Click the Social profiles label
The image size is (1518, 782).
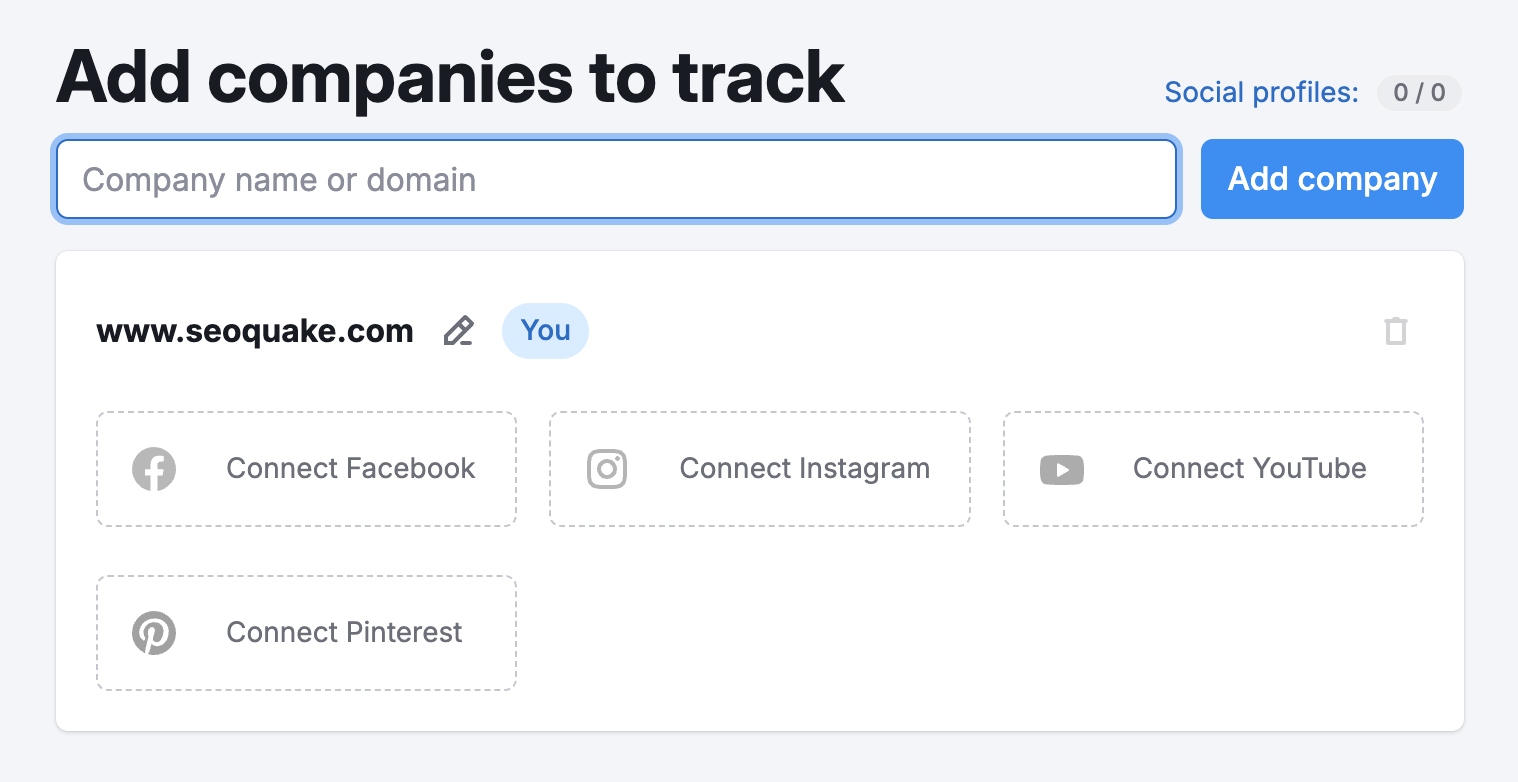click(1260, 92)
